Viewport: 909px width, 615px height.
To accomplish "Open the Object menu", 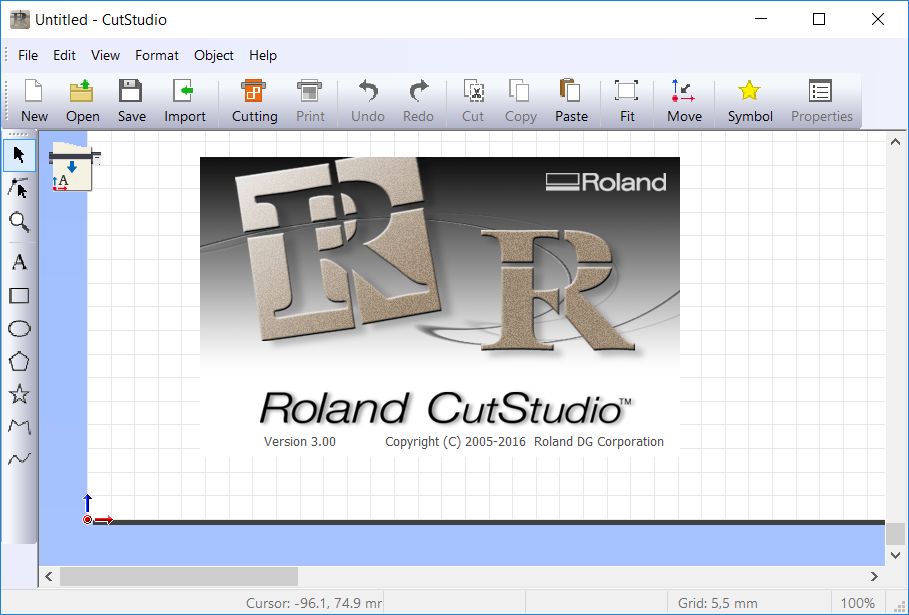I will [x=214, y=55].
